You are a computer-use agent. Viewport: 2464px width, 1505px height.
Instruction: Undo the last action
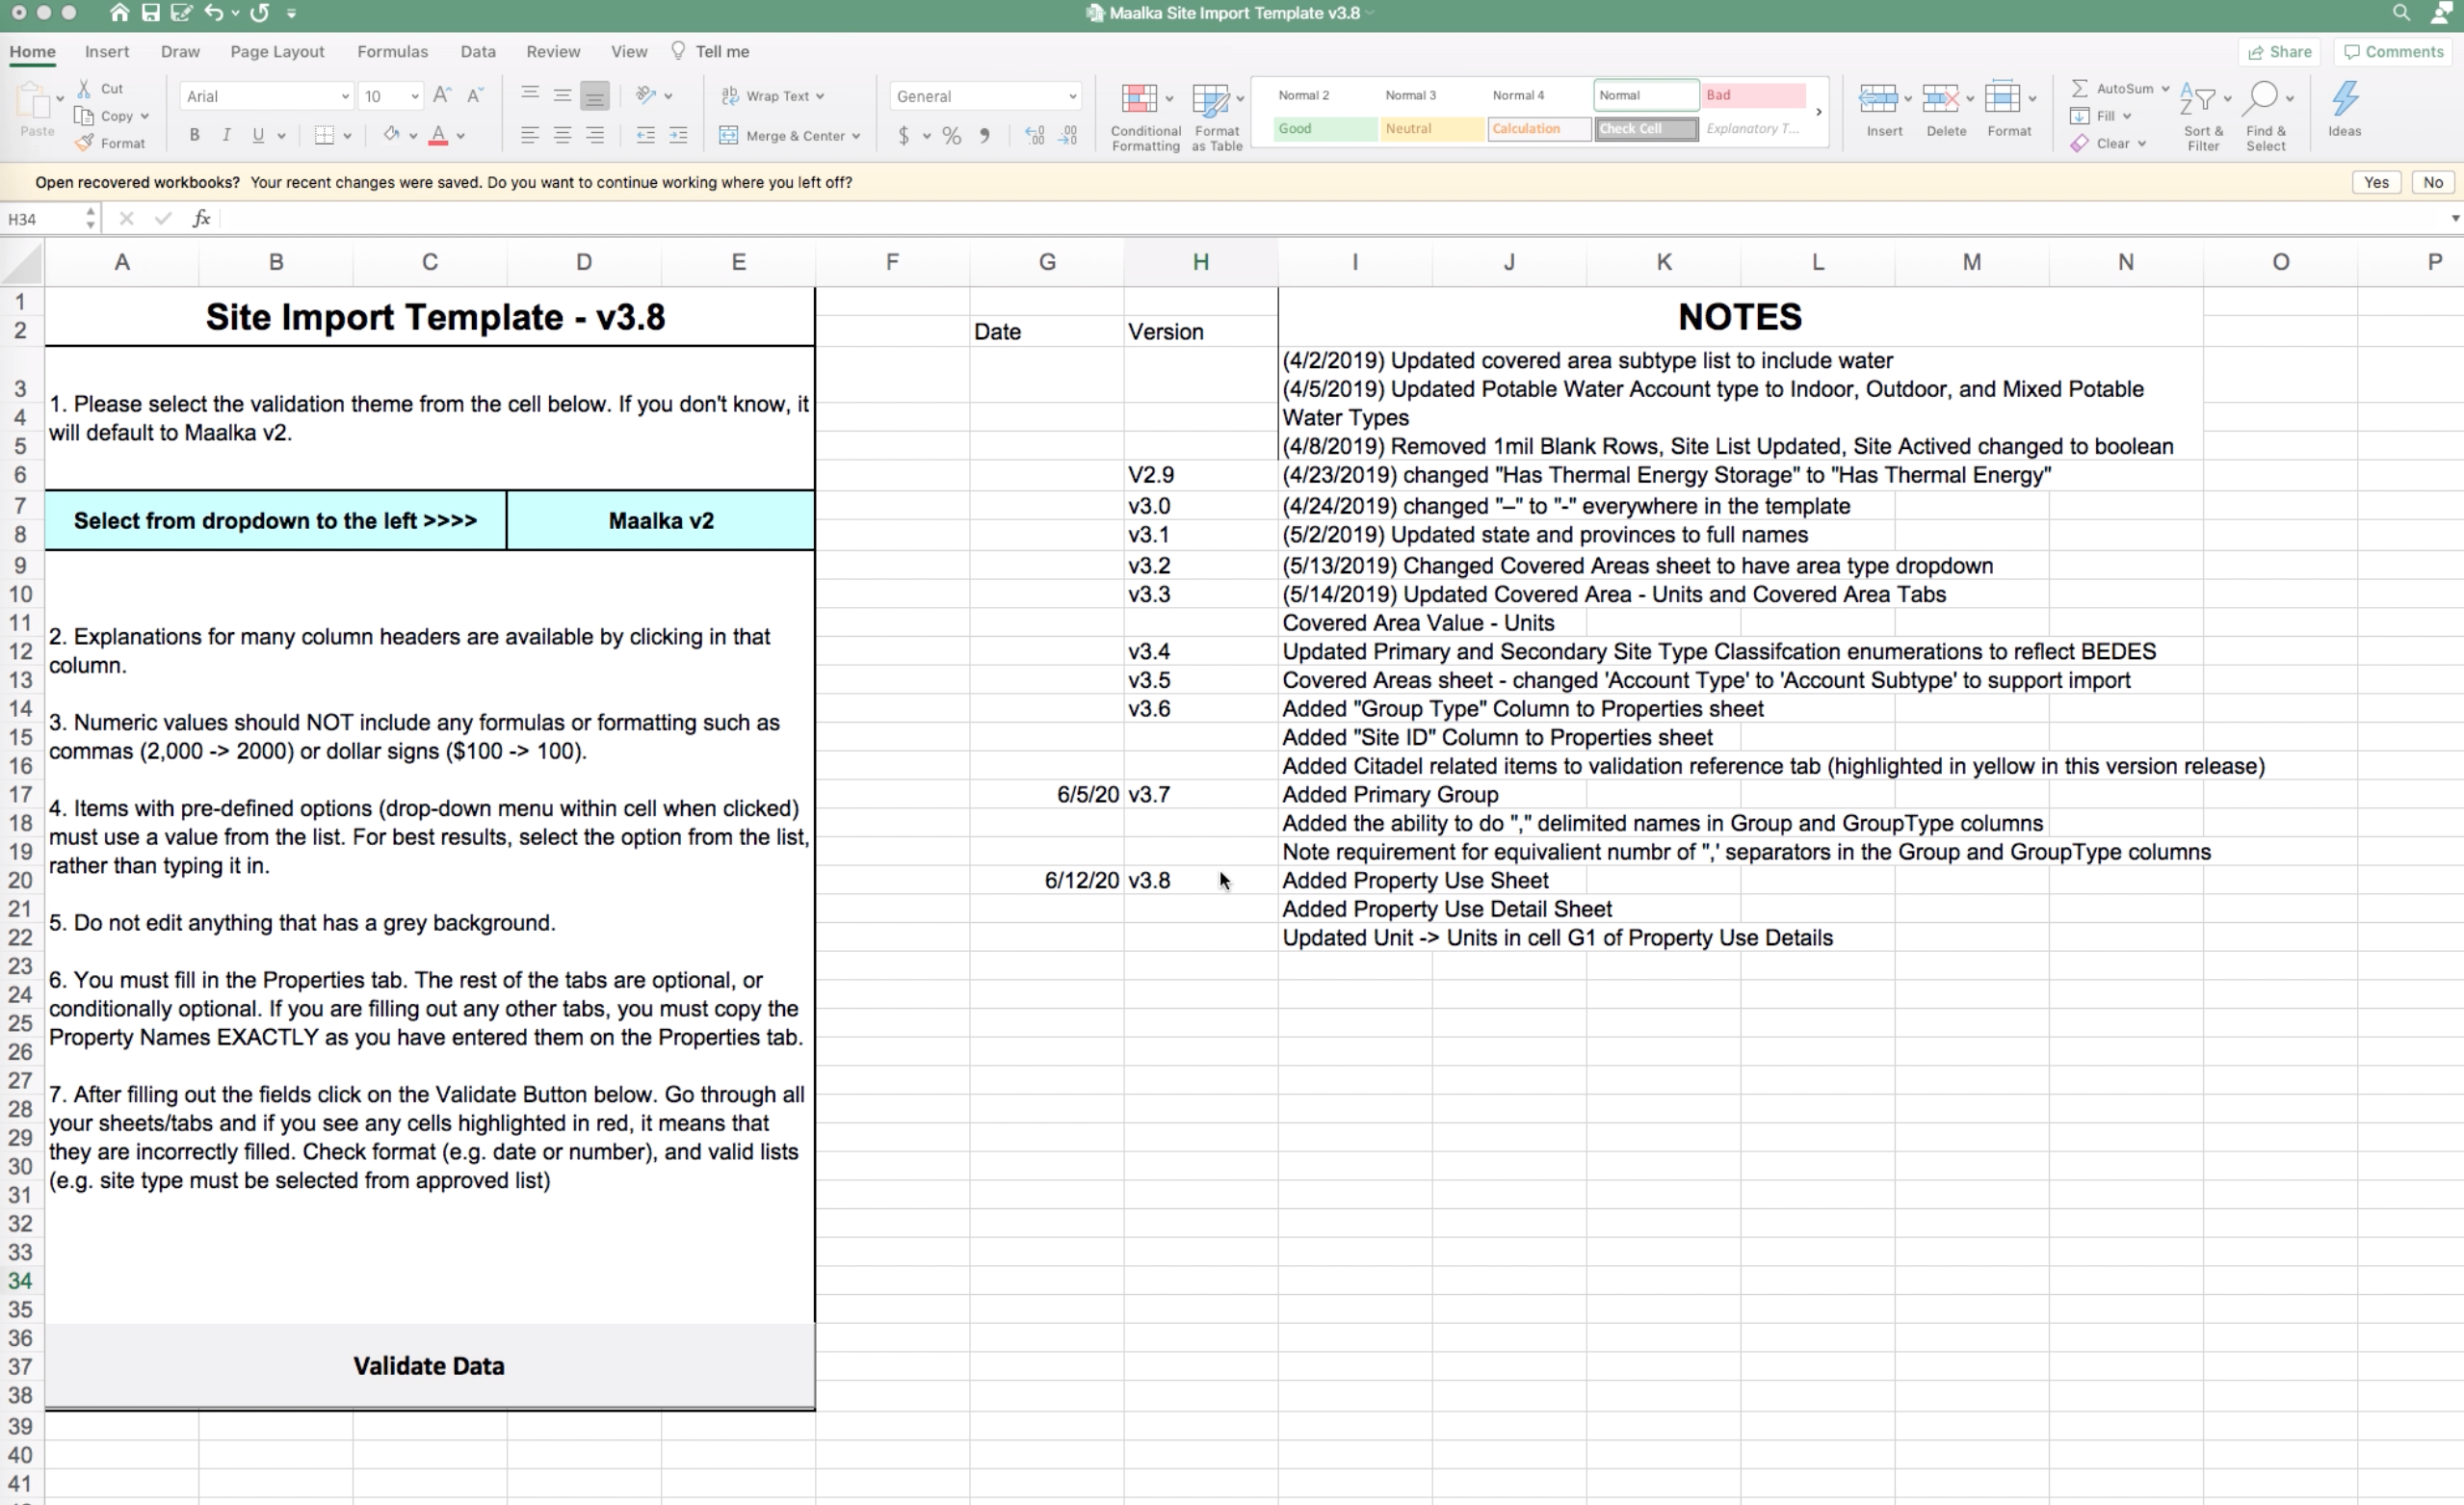click(x=213, y=13)
